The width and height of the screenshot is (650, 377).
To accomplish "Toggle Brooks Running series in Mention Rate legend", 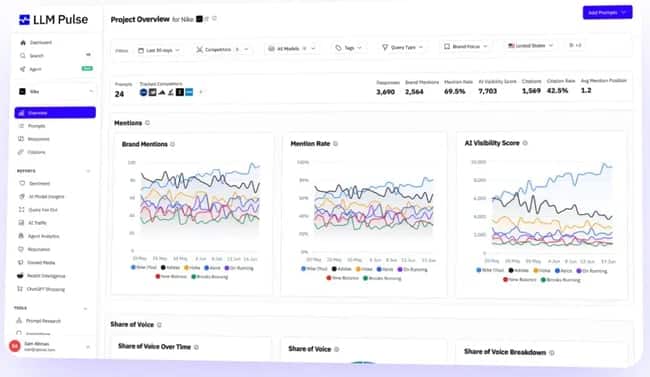I will pos(382,278).
